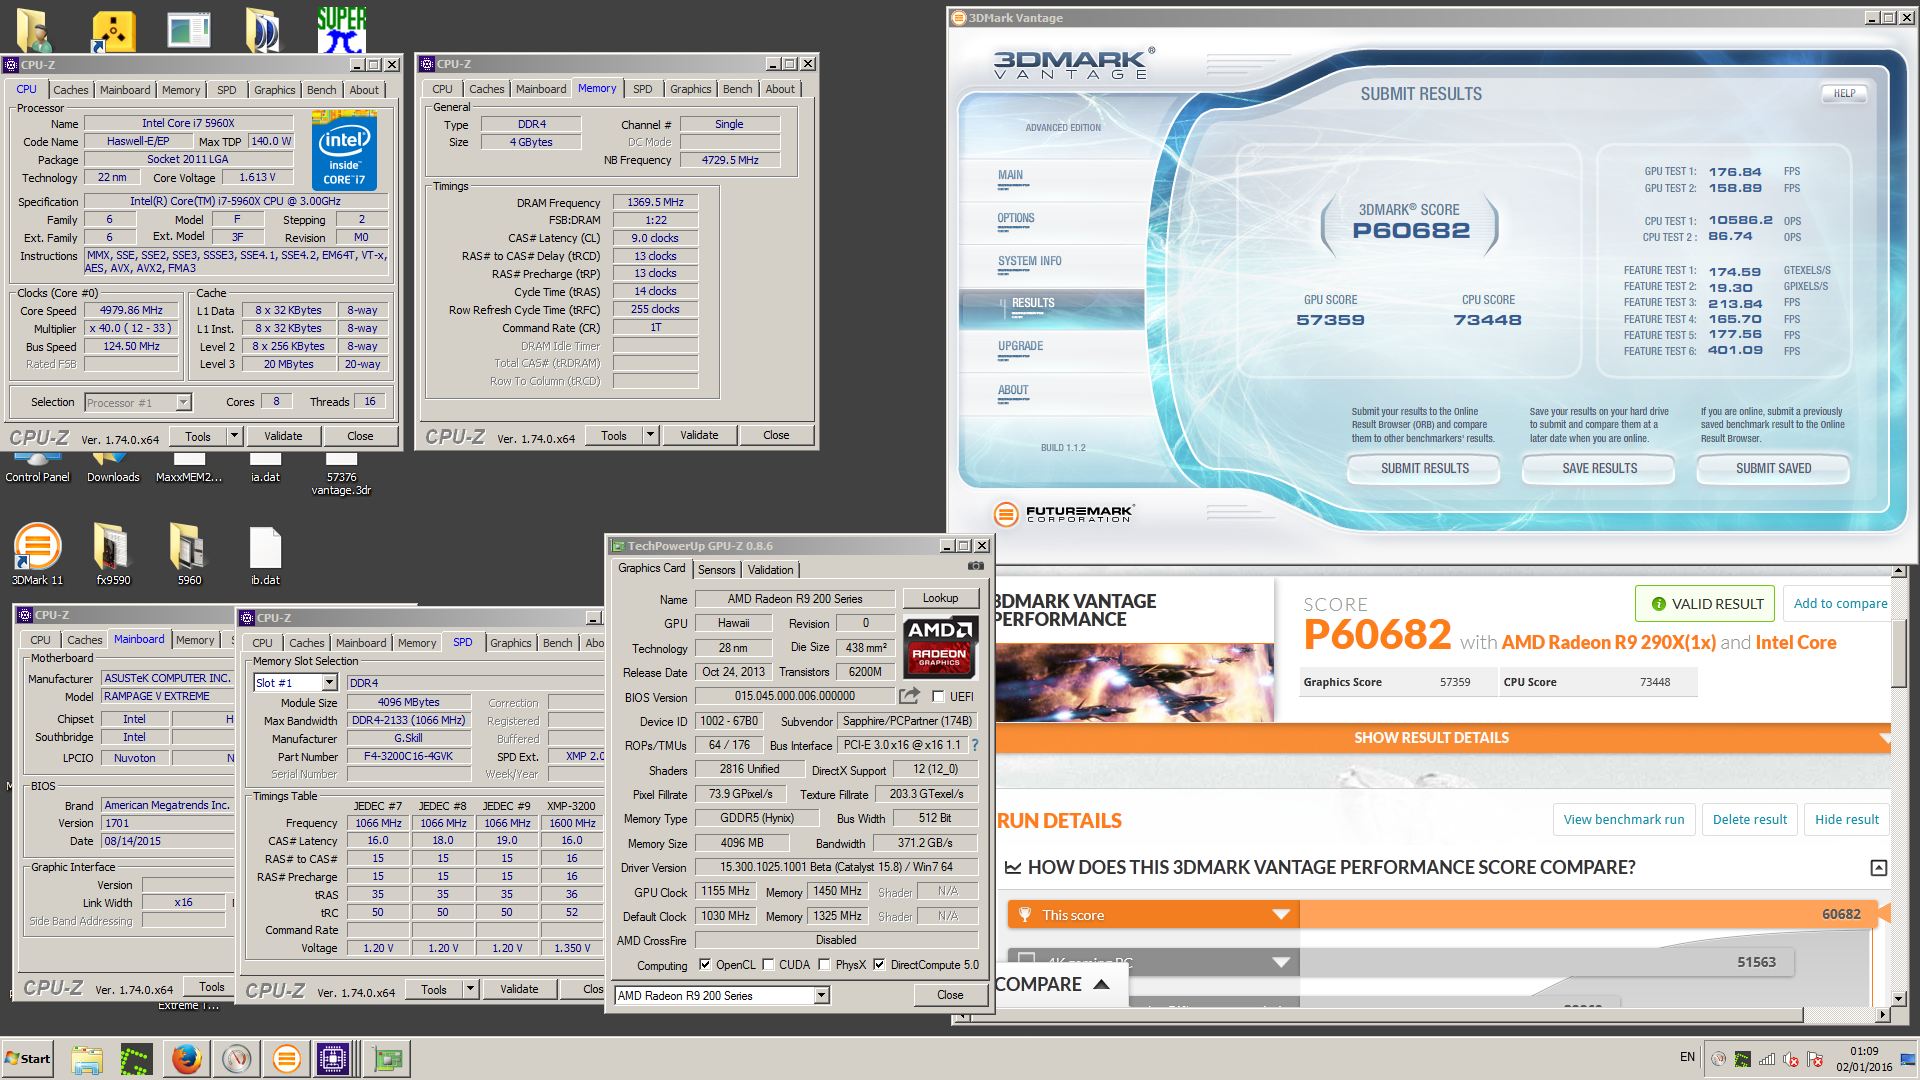Switch to Bench tab in CPU-Z Memory window
This screenshot has height=1080, width=1920.
[737, 89]
